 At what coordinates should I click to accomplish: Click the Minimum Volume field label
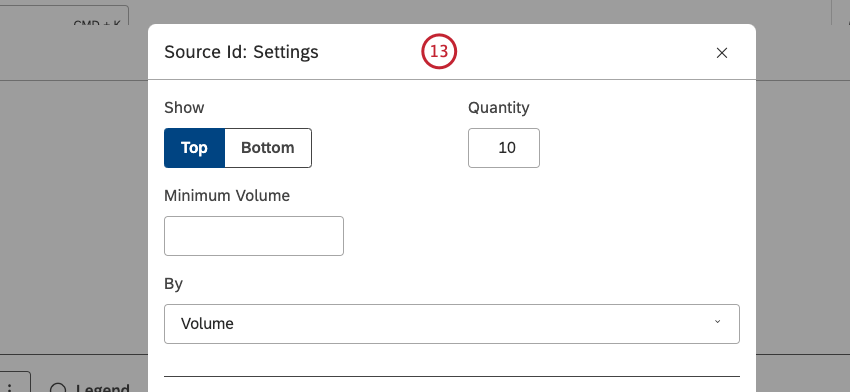point(227,195)
